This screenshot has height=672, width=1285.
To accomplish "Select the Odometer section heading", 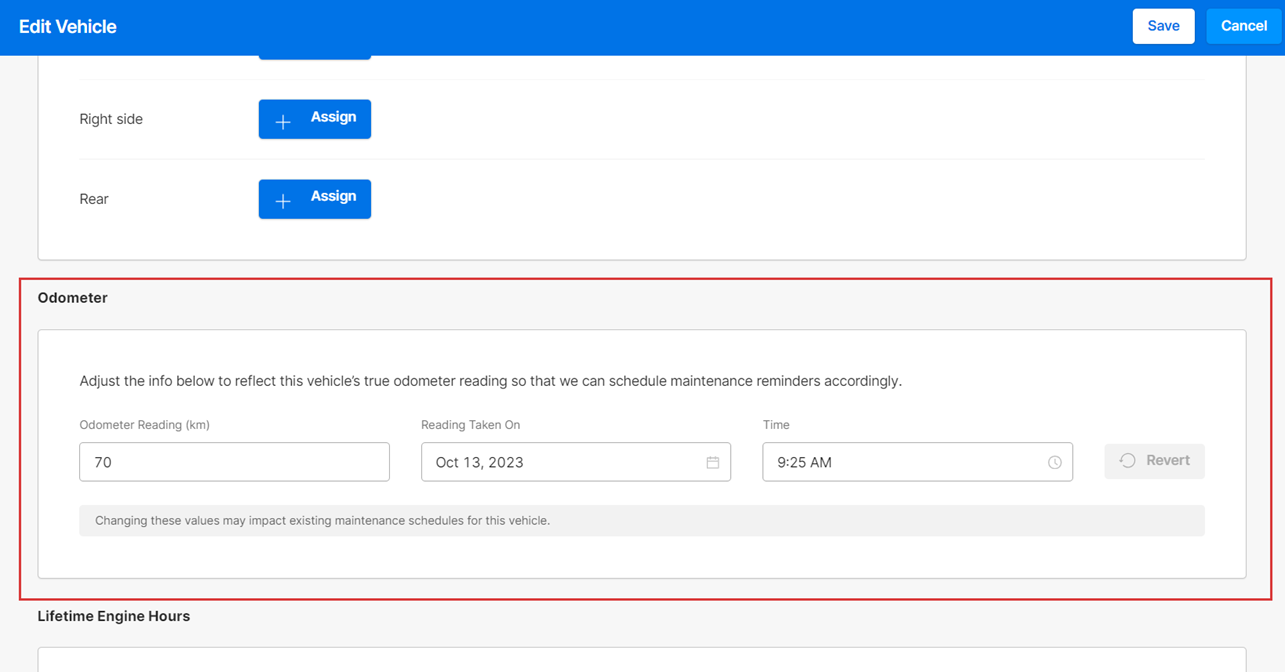I will pyautogui.click(x=72, y=298).
